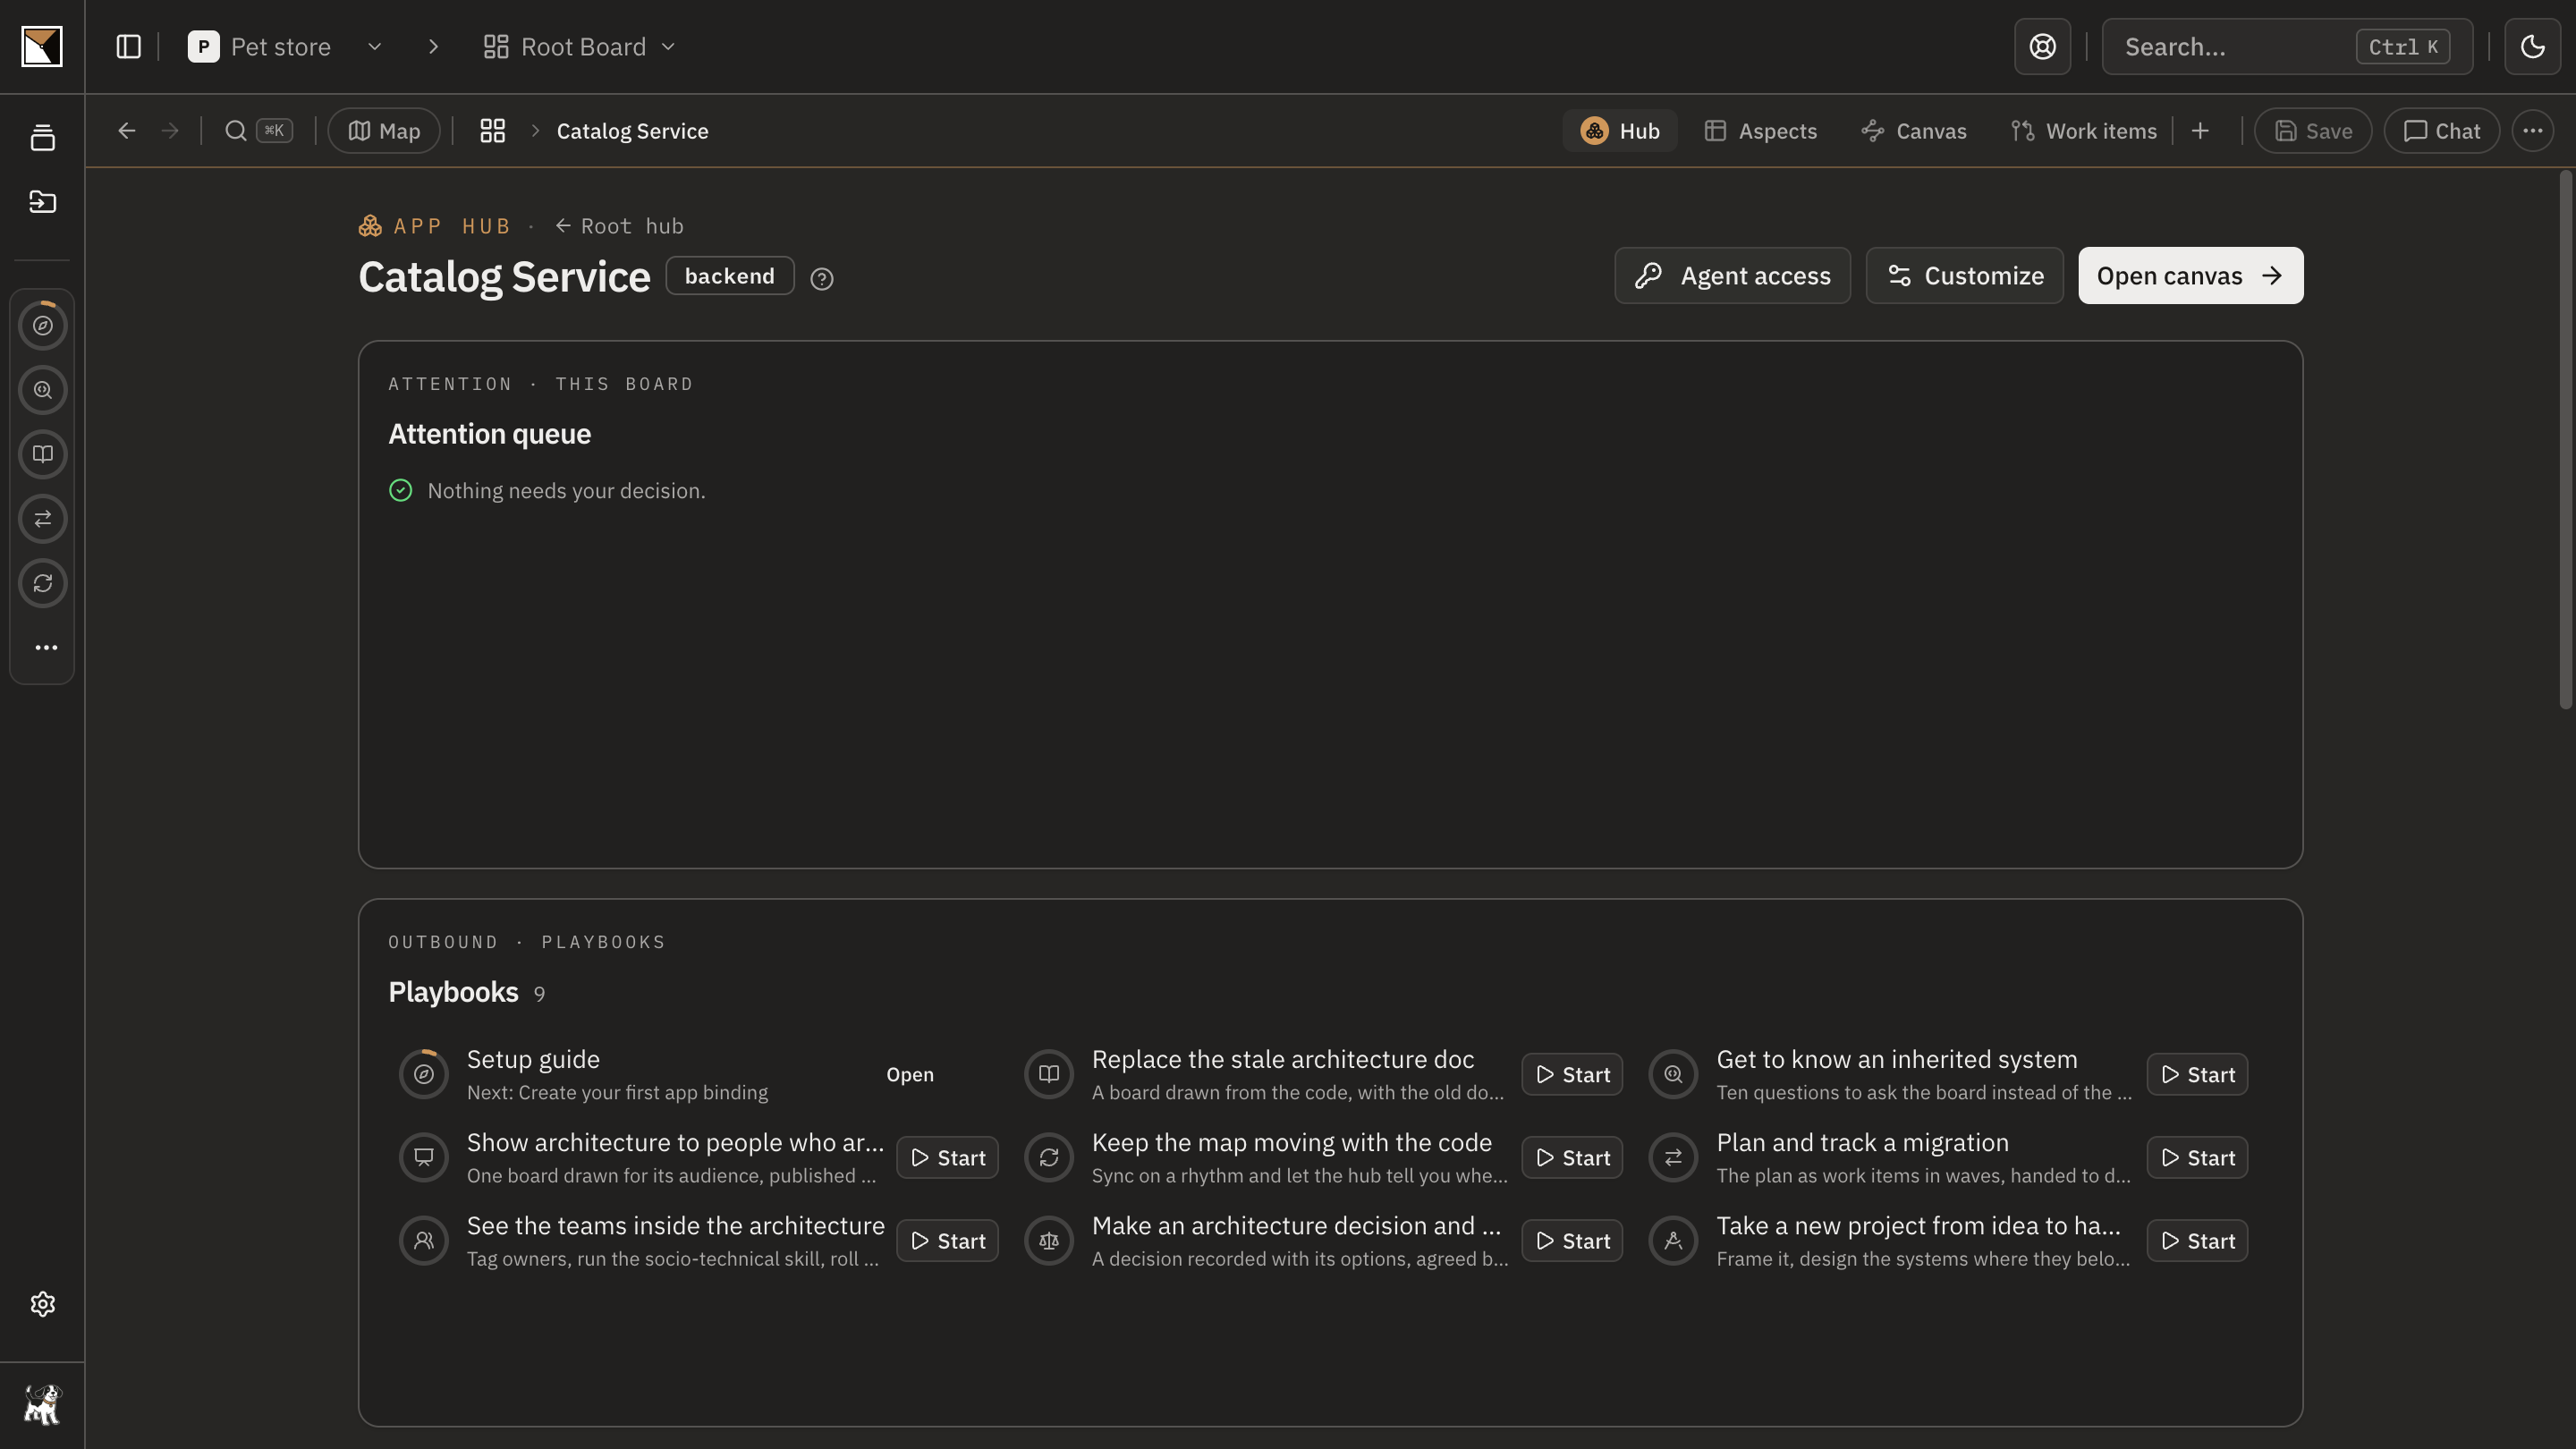
Task: Open the toolbar overflow three-dot menu
Action: pos(2532,131)
